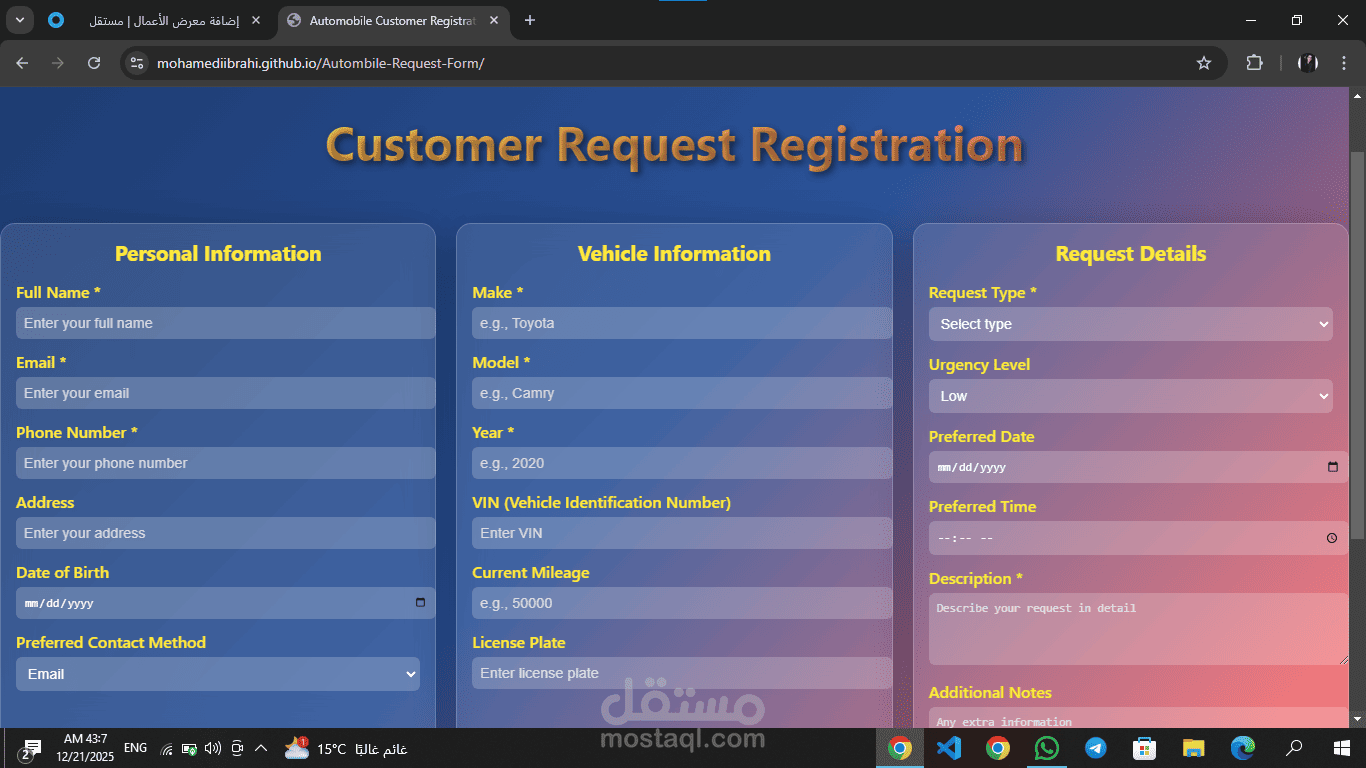Reload the page with refresh icon

coord(94,63)
